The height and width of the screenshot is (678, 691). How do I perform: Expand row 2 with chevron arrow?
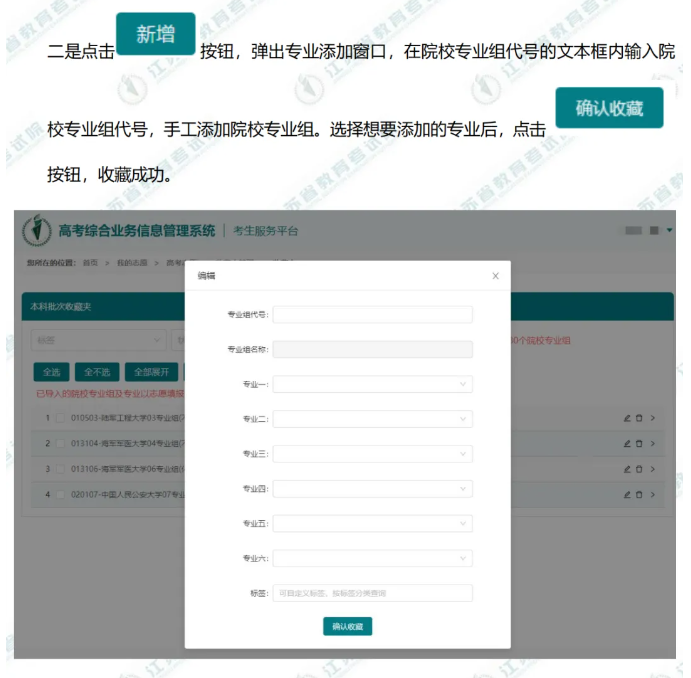[x=653, y=444]
